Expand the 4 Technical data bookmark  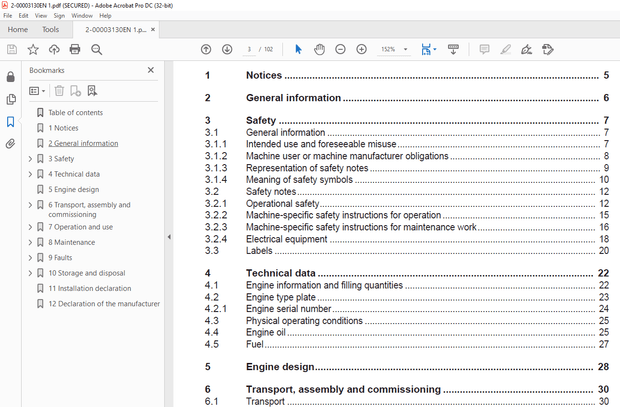coord(30,174)
